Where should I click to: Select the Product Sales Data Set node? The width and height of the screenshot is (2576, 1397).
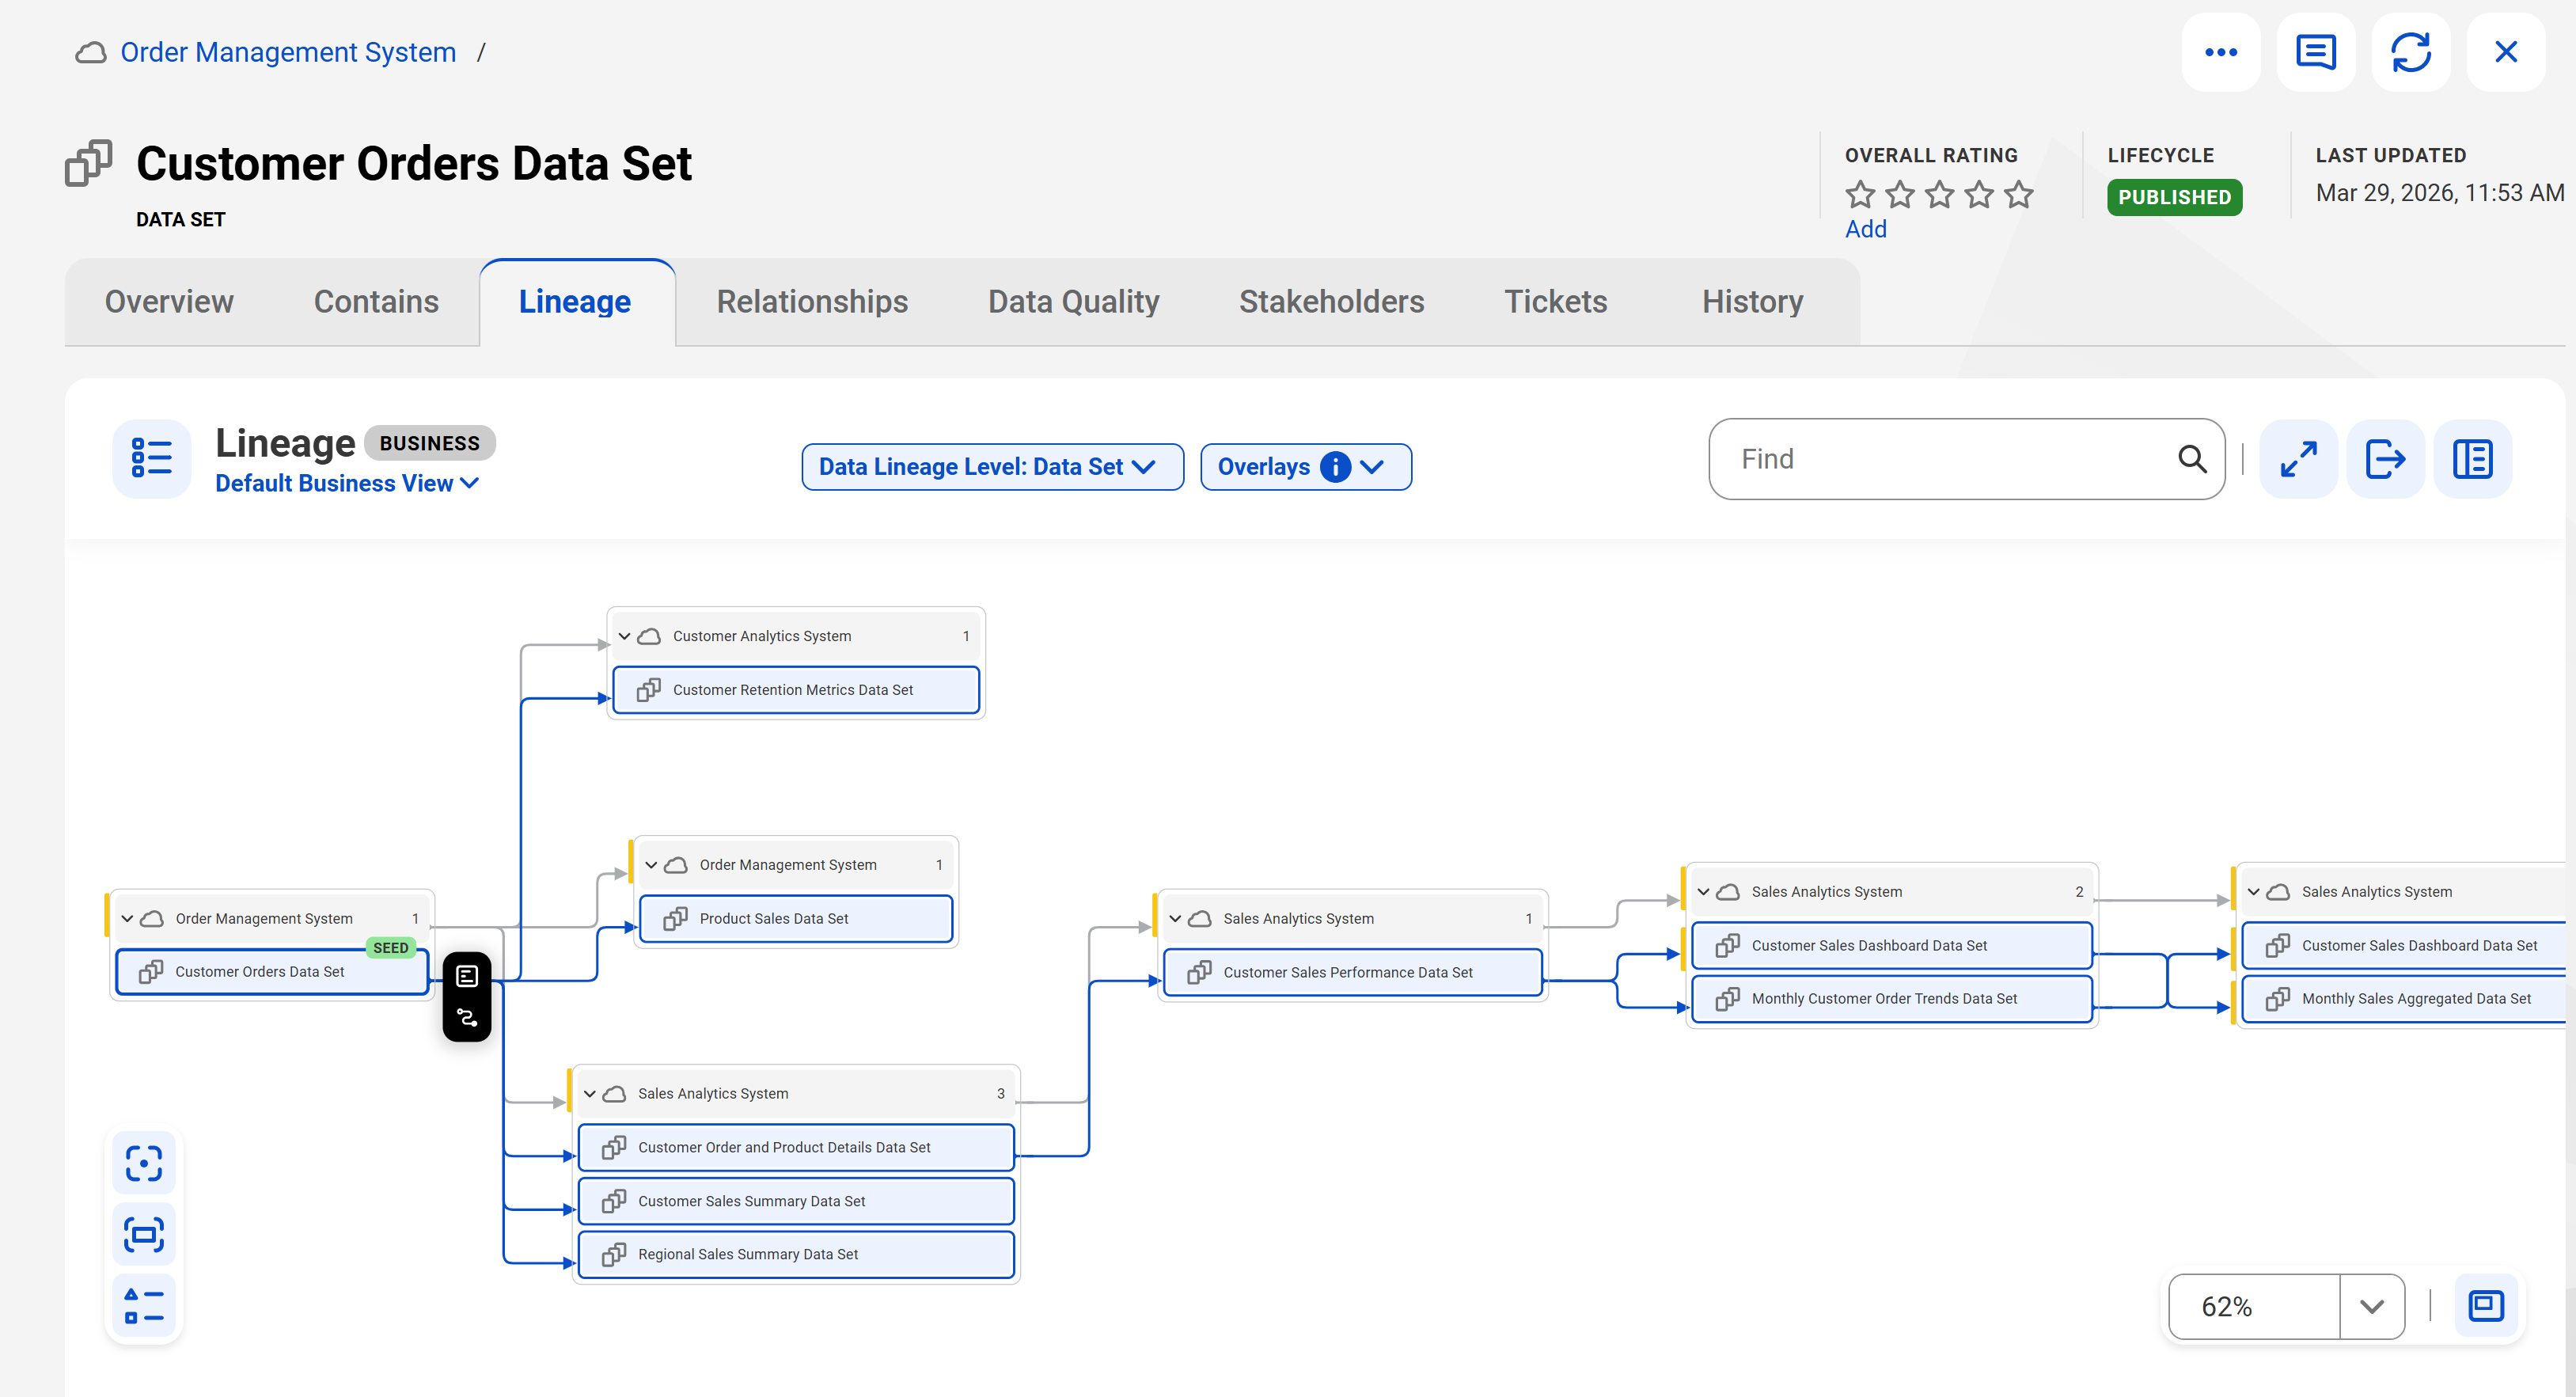[x=796, y=919]
